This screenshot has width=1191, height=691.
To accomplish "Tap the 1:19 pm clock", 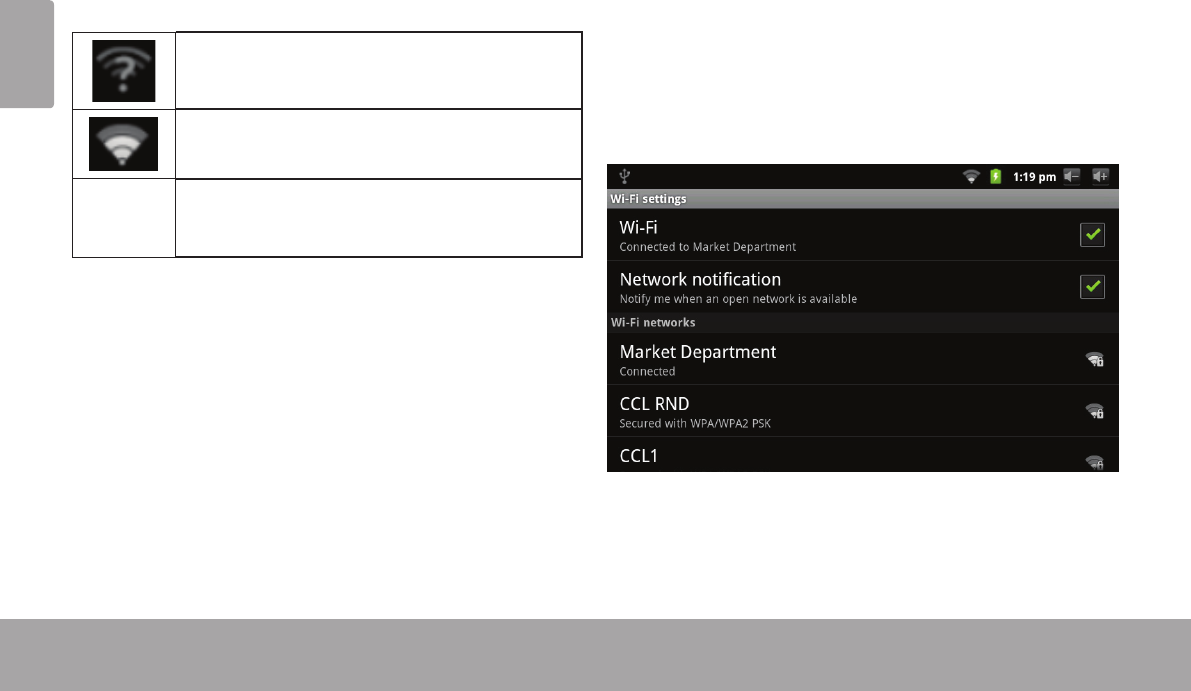I will click(1034, 177).
